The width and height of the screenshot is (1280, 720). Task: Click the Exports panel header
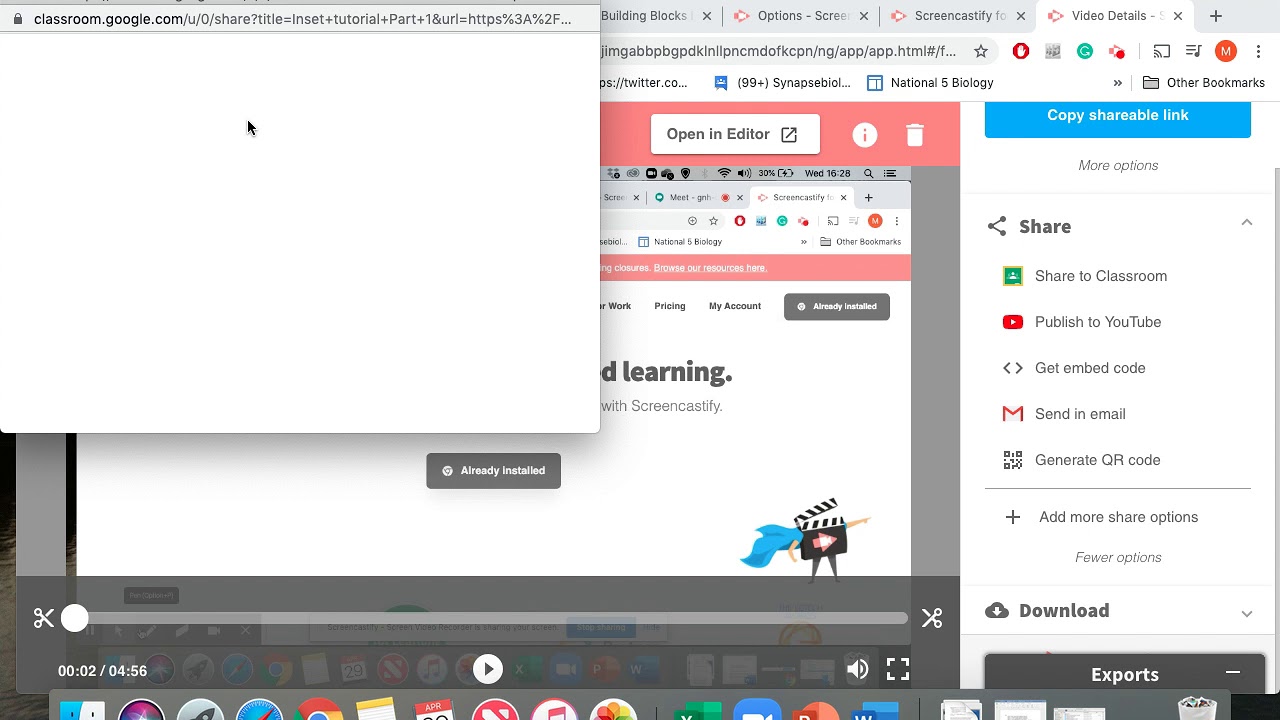pyautogui.click(x=1125, y=674)
